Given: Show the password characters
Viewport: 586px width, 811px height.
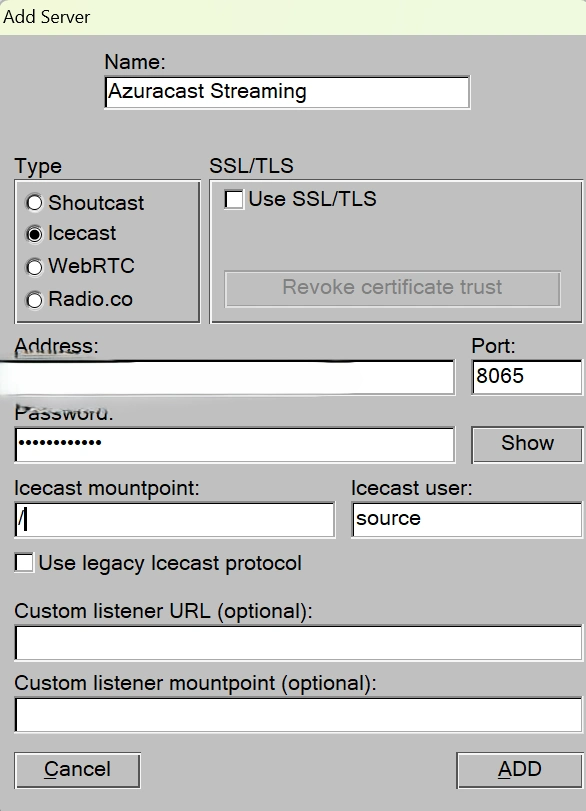Looking at the screenshot, I should coord(527,444).
